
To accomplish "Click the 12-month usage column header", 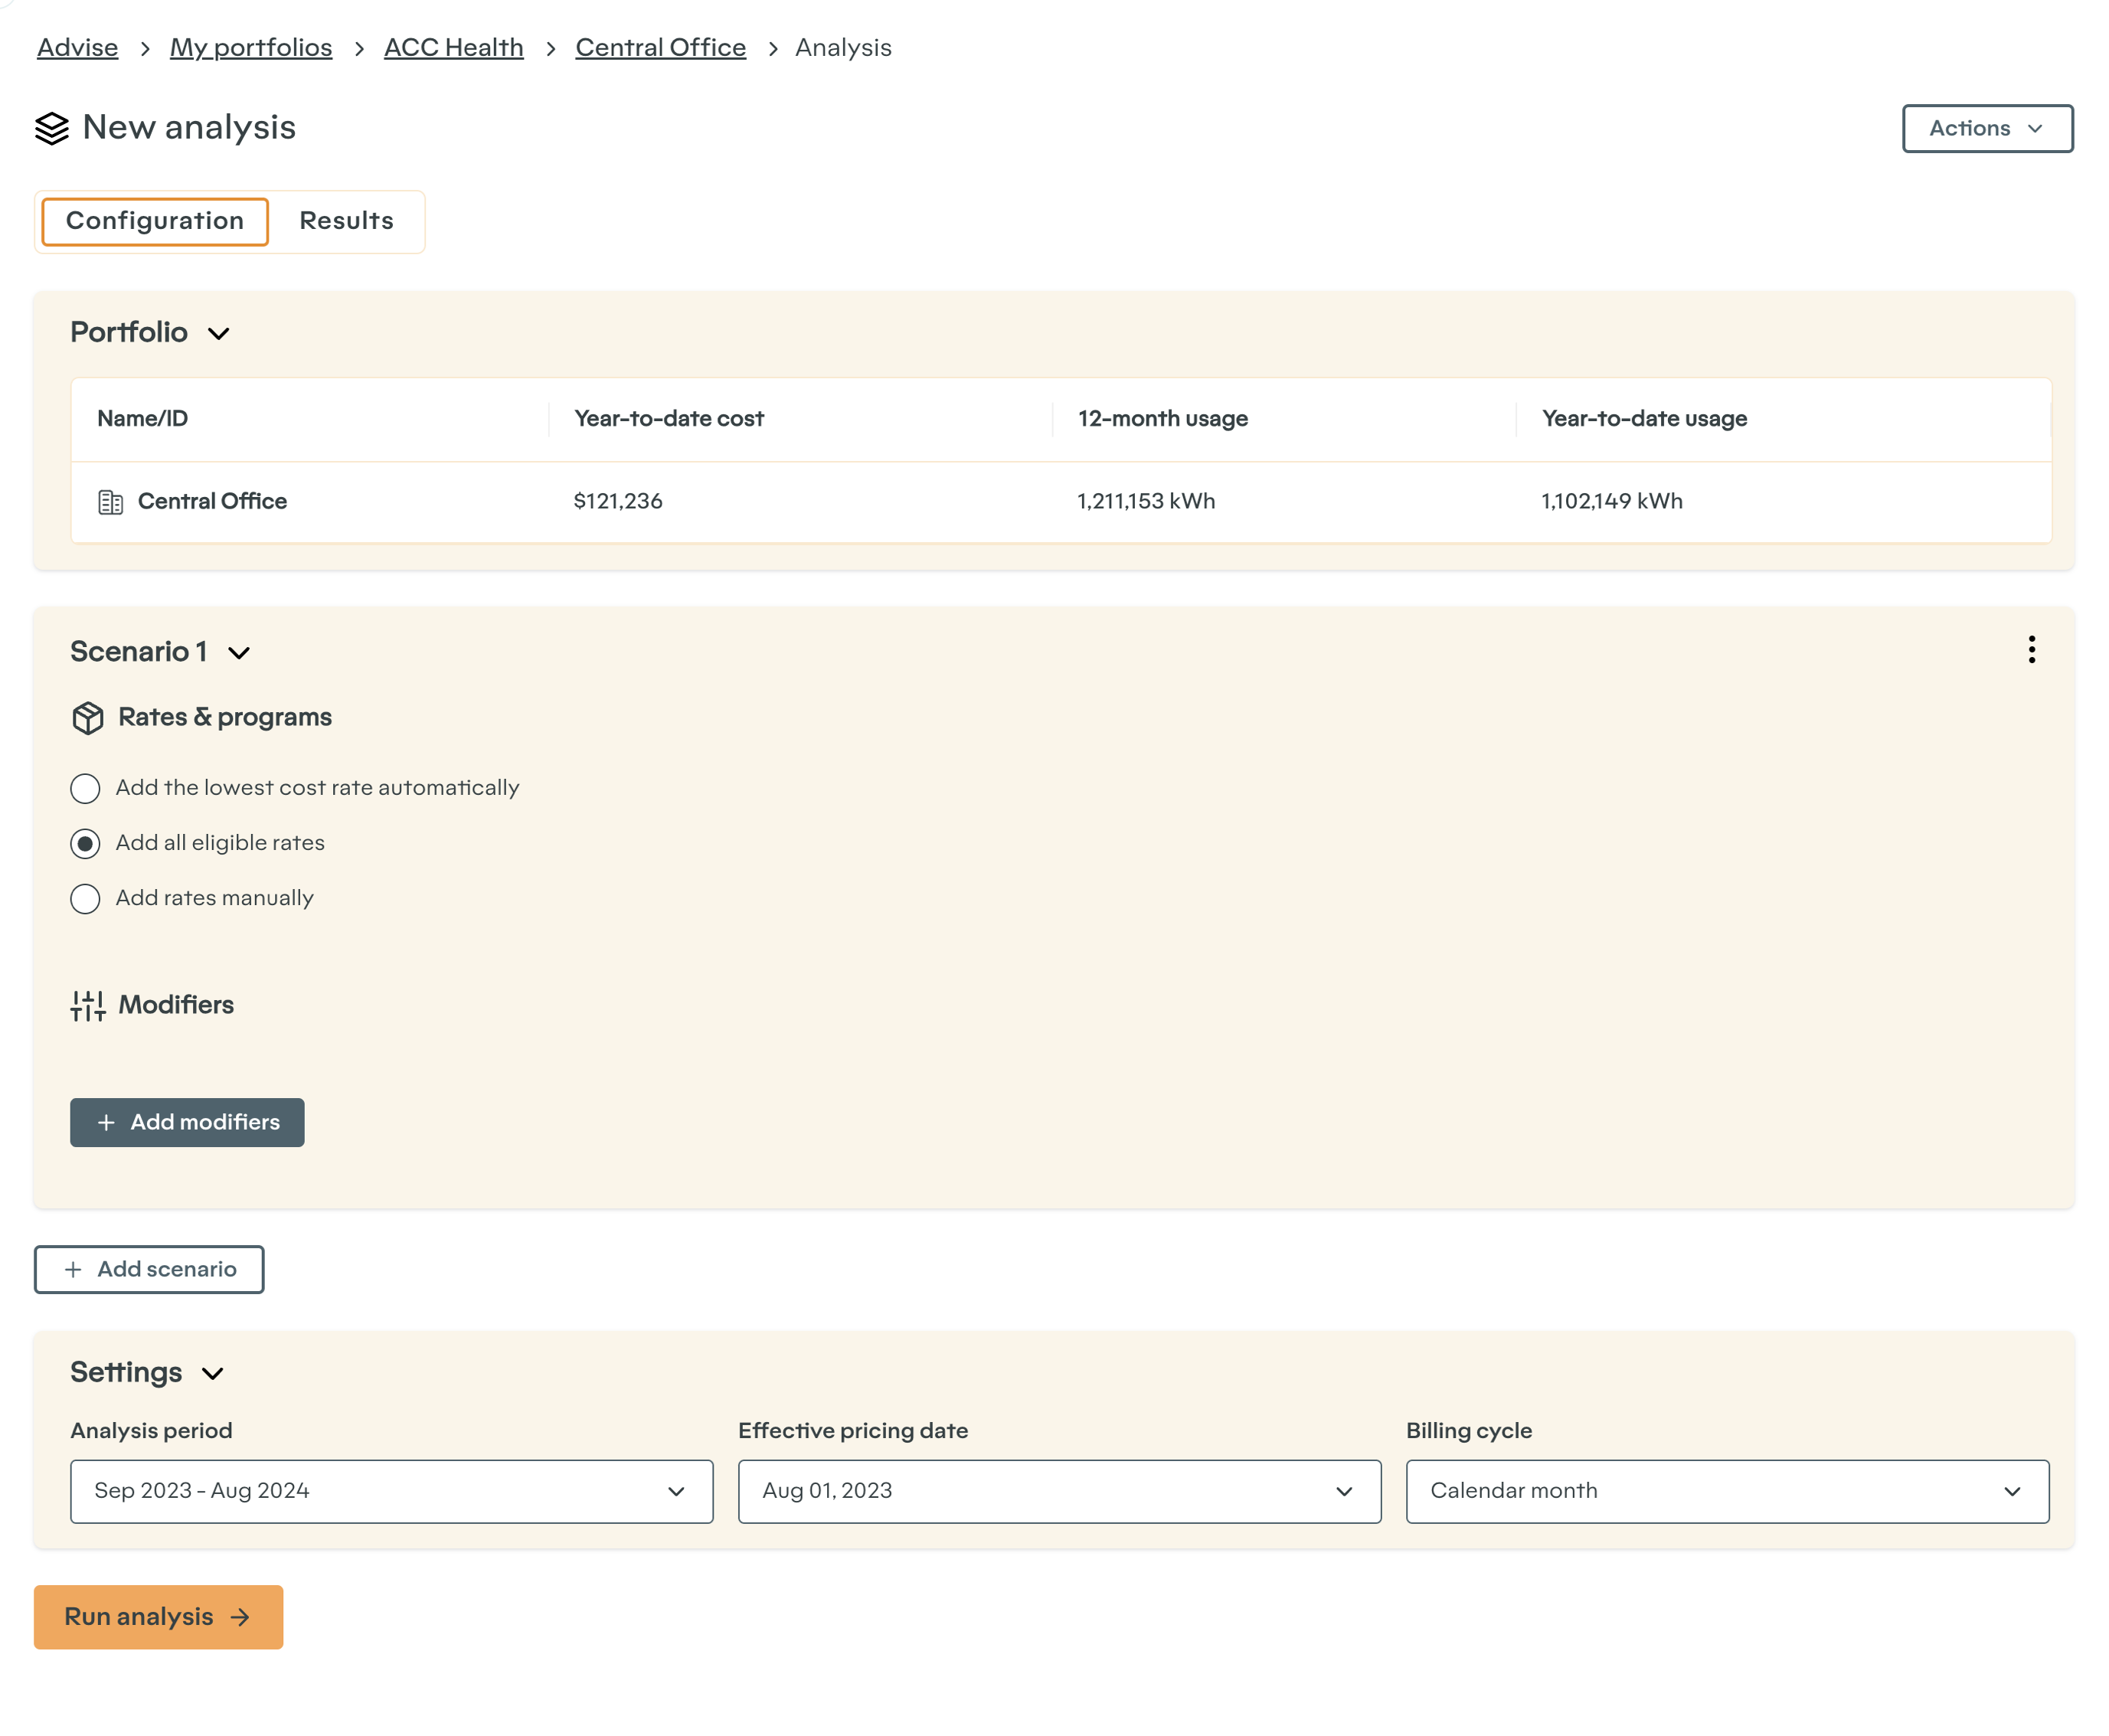I will (1162, 419).
